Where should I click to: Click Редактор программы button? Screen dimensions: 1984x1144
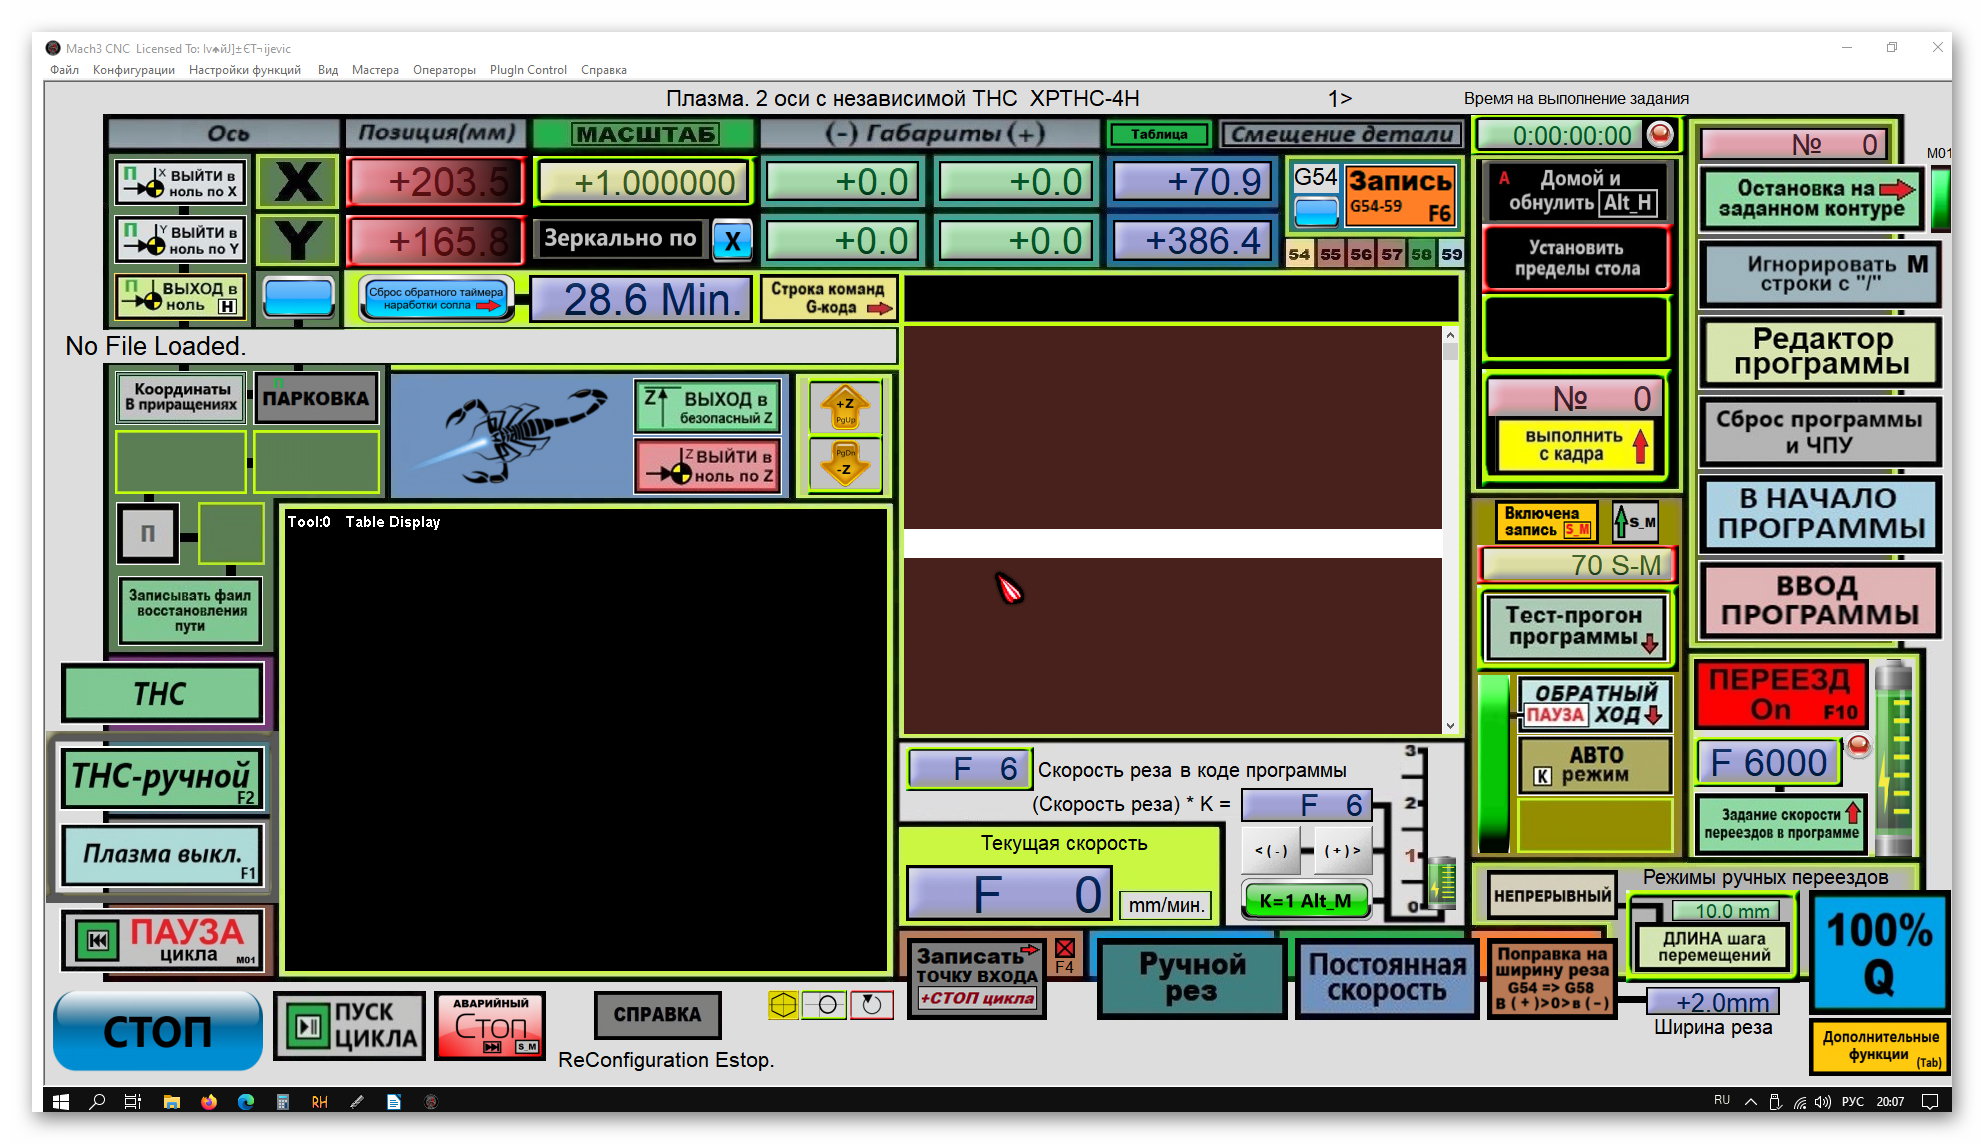1820,352
